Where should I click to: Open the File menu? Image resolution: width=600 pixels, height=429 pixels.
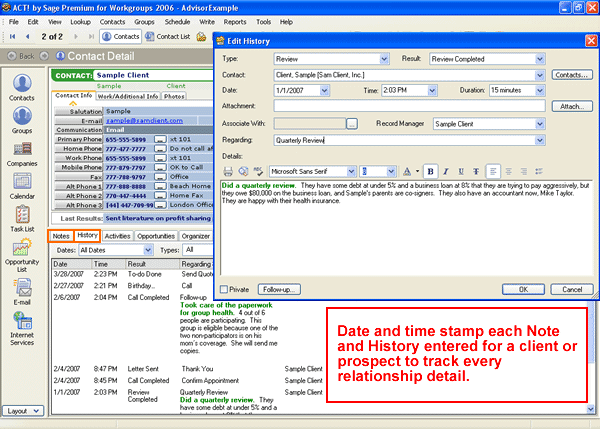pos(13,22)
